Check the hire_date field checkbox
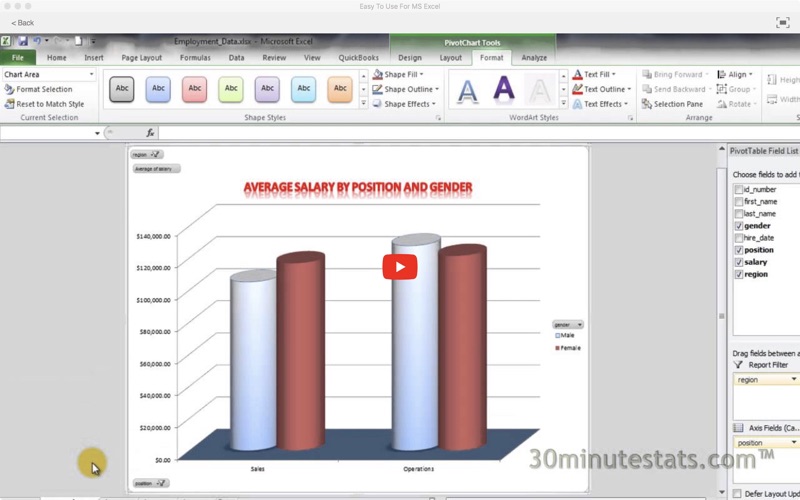Viewport: 800px width, 500px height. (x=738, y=238)
